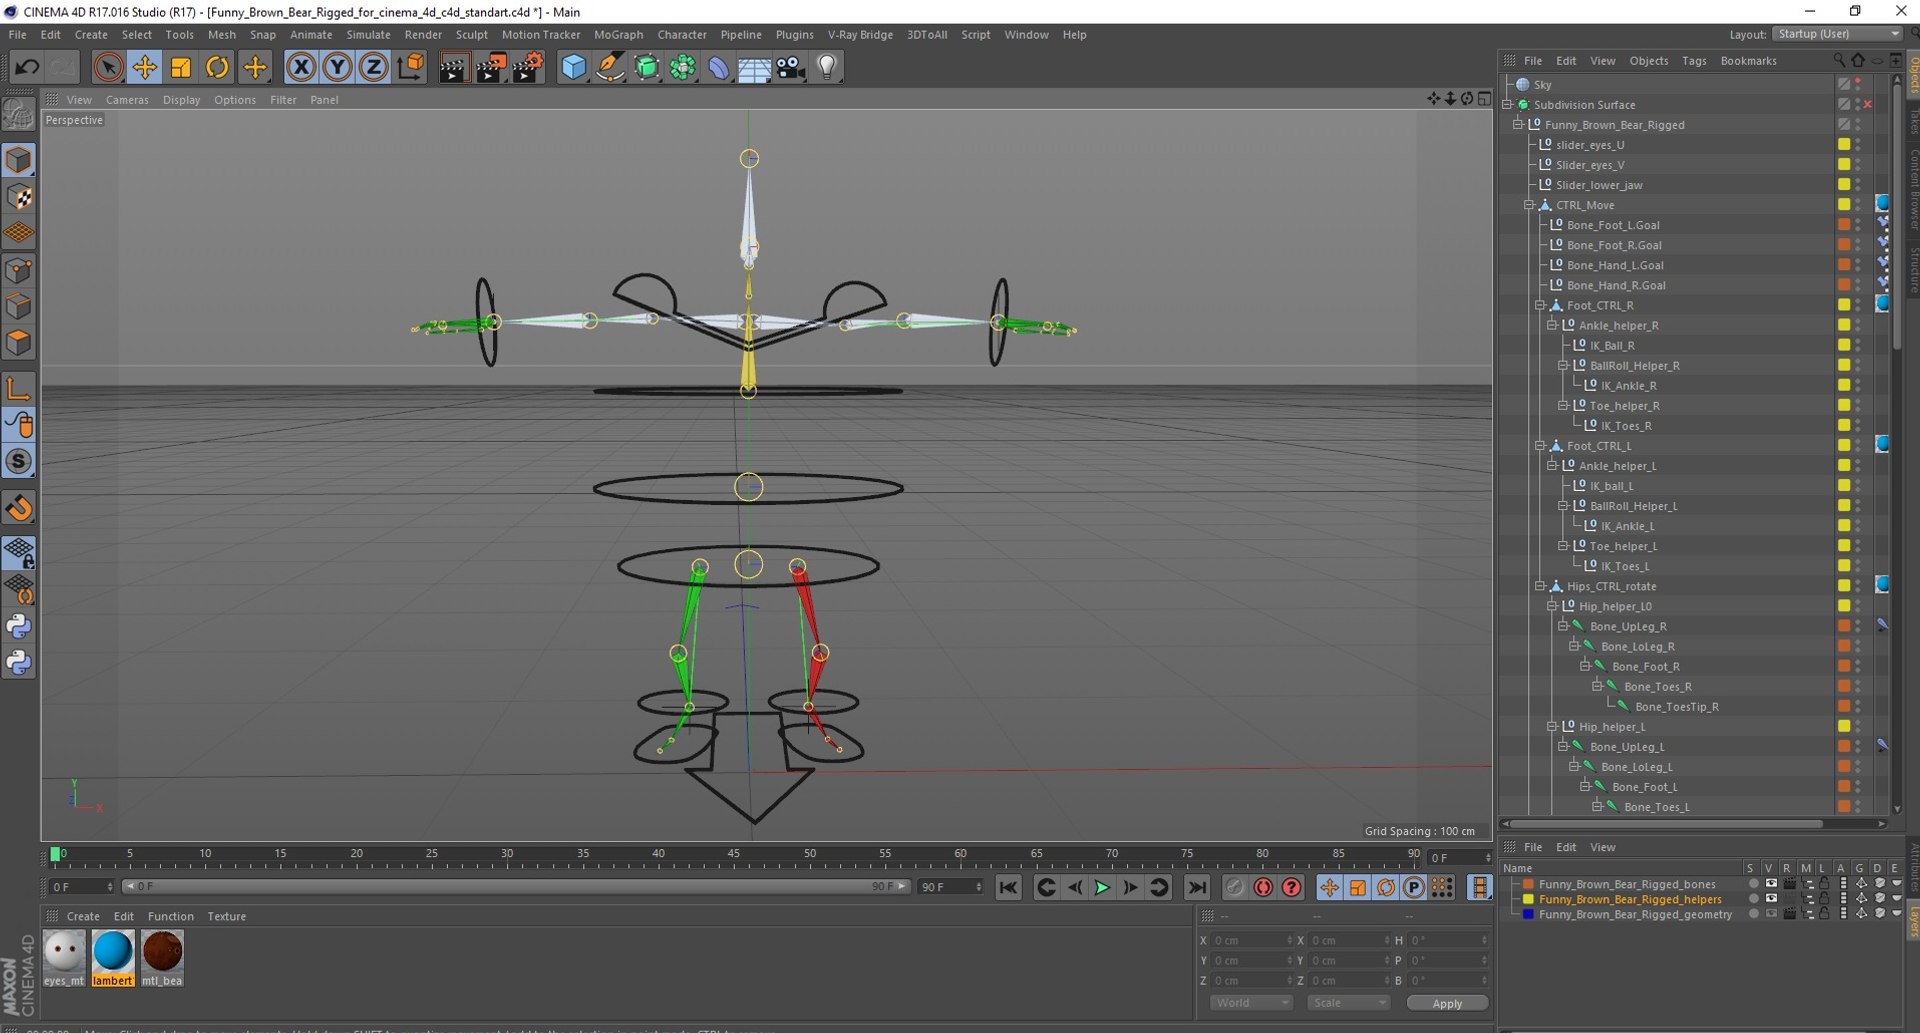Open the Character menu
1920x1033 pixels.
(x=682, y=34)
